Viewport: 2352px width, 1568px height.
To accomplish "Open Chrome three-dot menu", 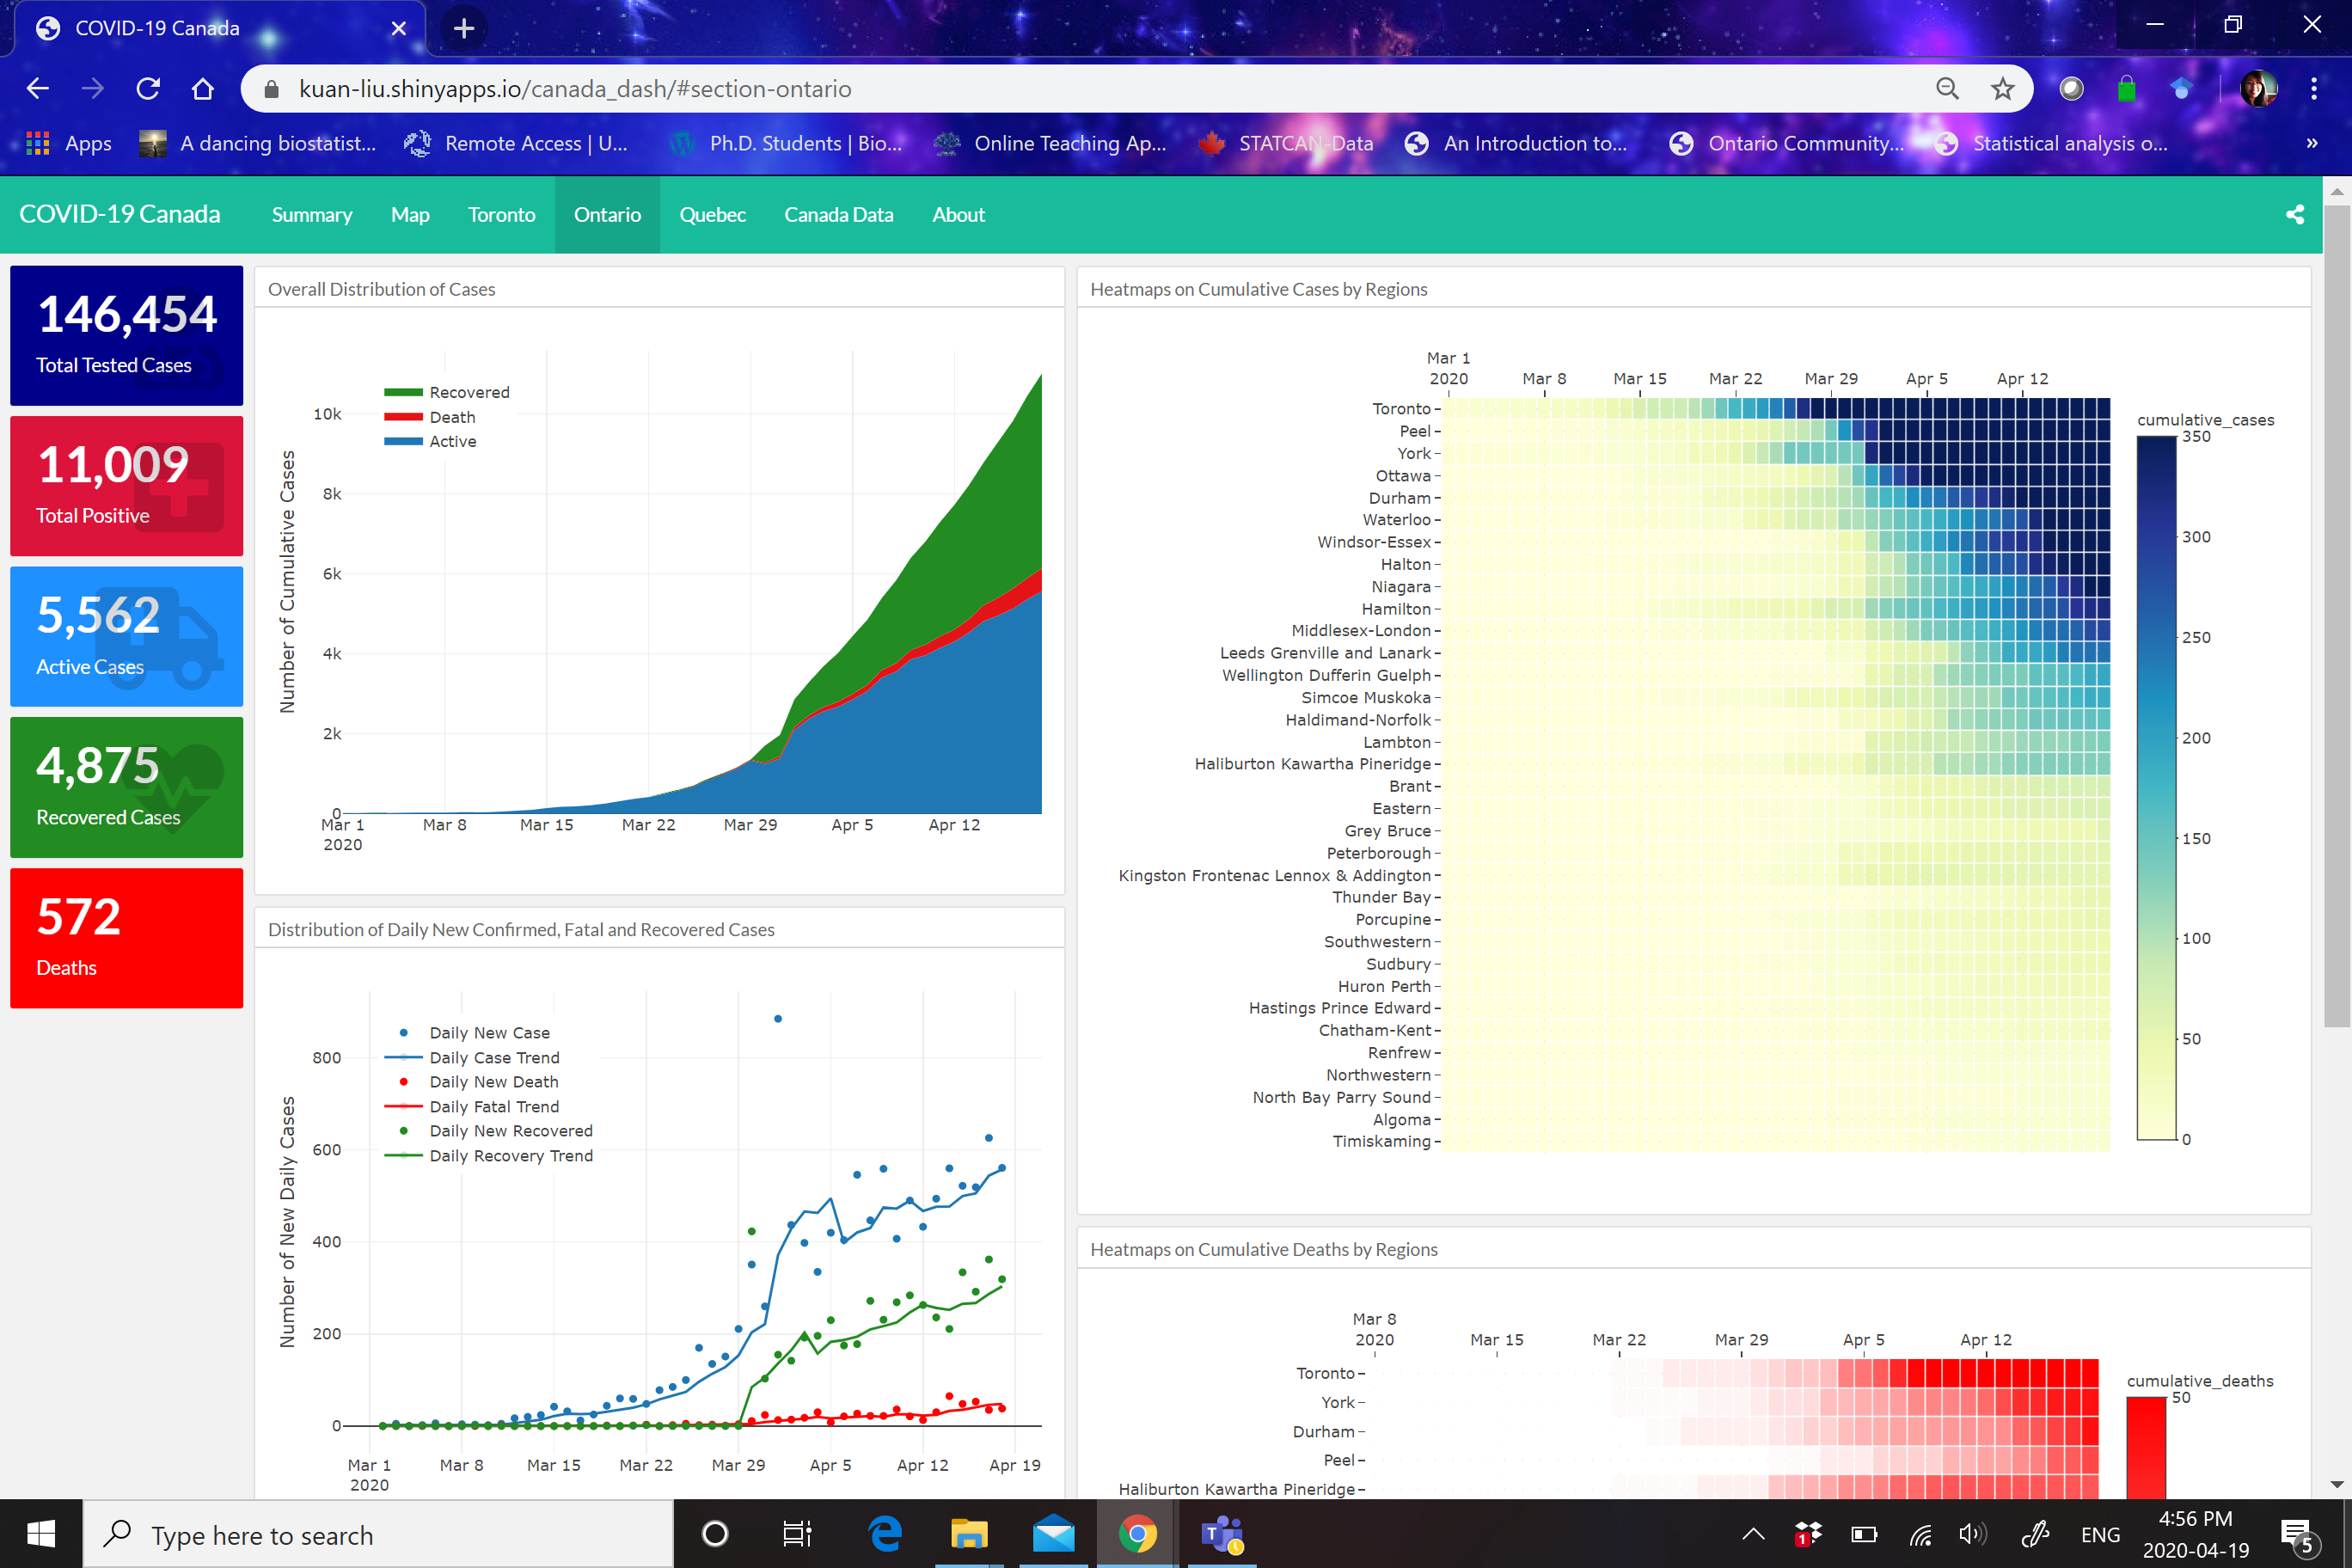I will point(2313,89).
